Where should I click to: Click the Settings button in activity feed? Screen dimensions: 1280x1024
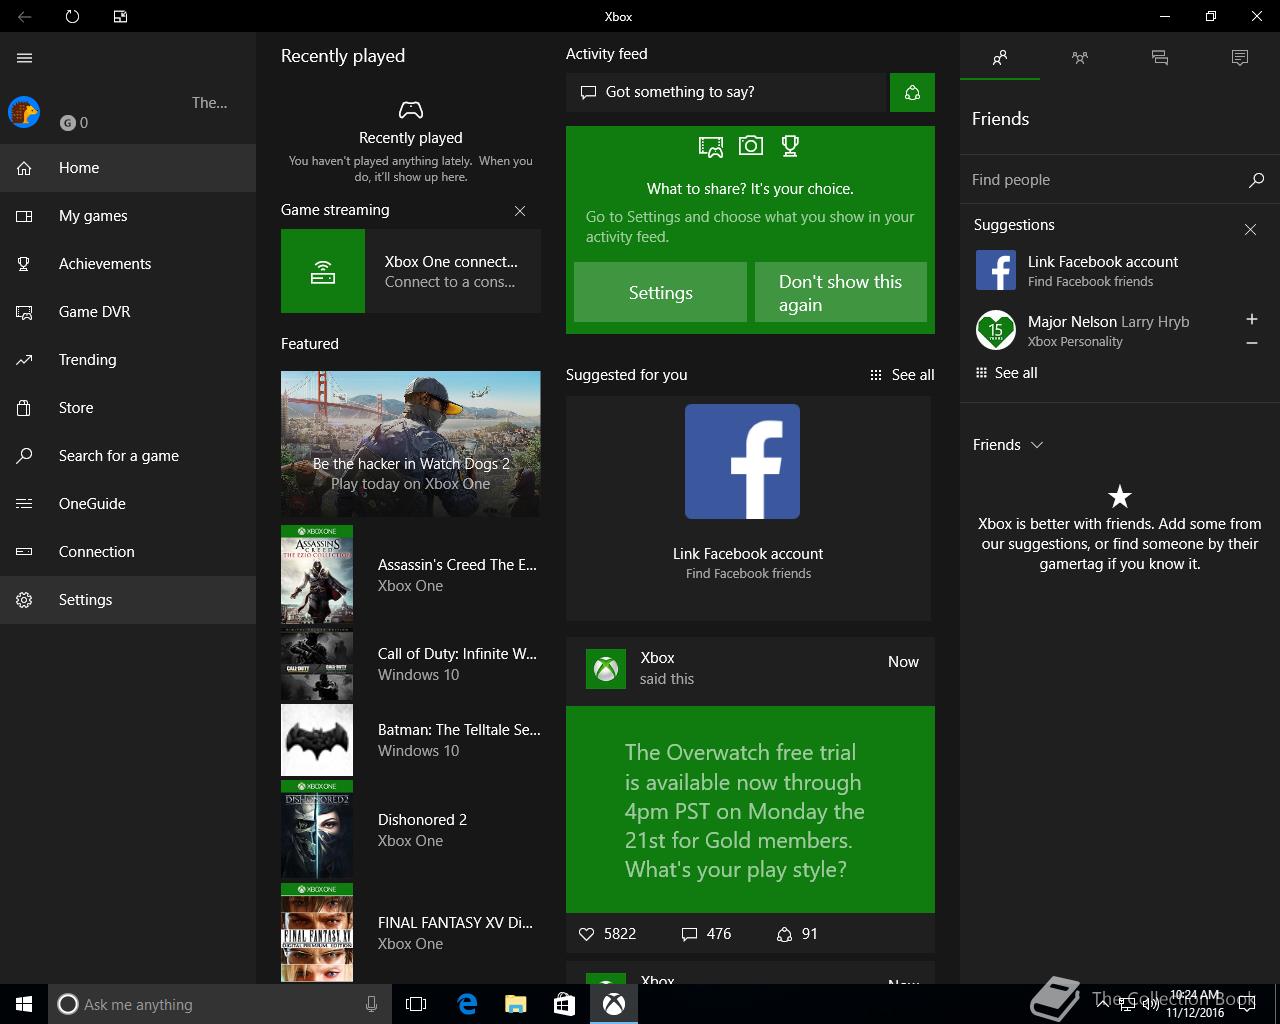(660, 292)
